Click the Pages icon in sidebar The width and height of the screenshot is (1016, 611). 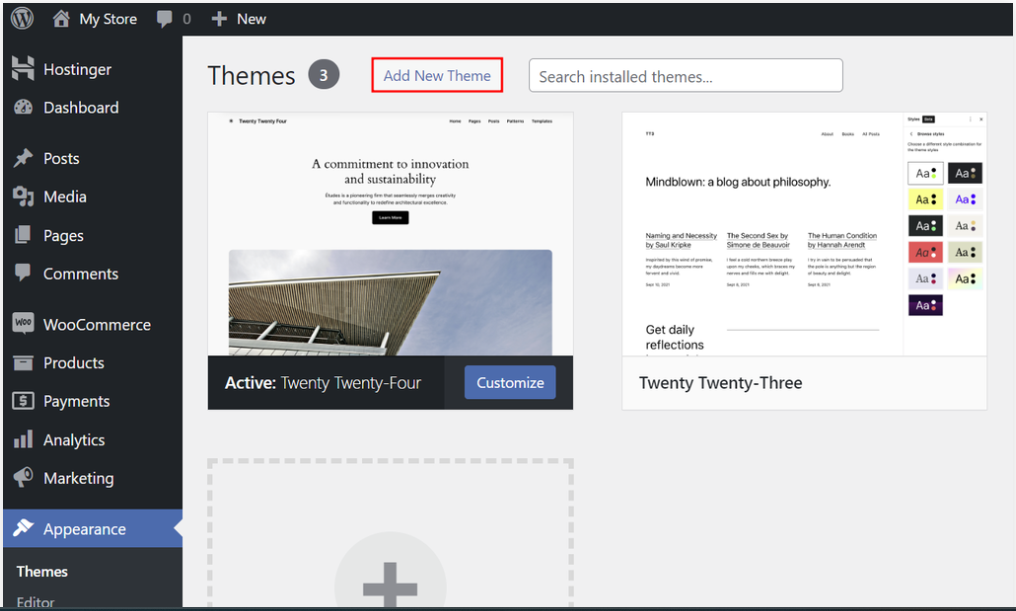(23, 235)
